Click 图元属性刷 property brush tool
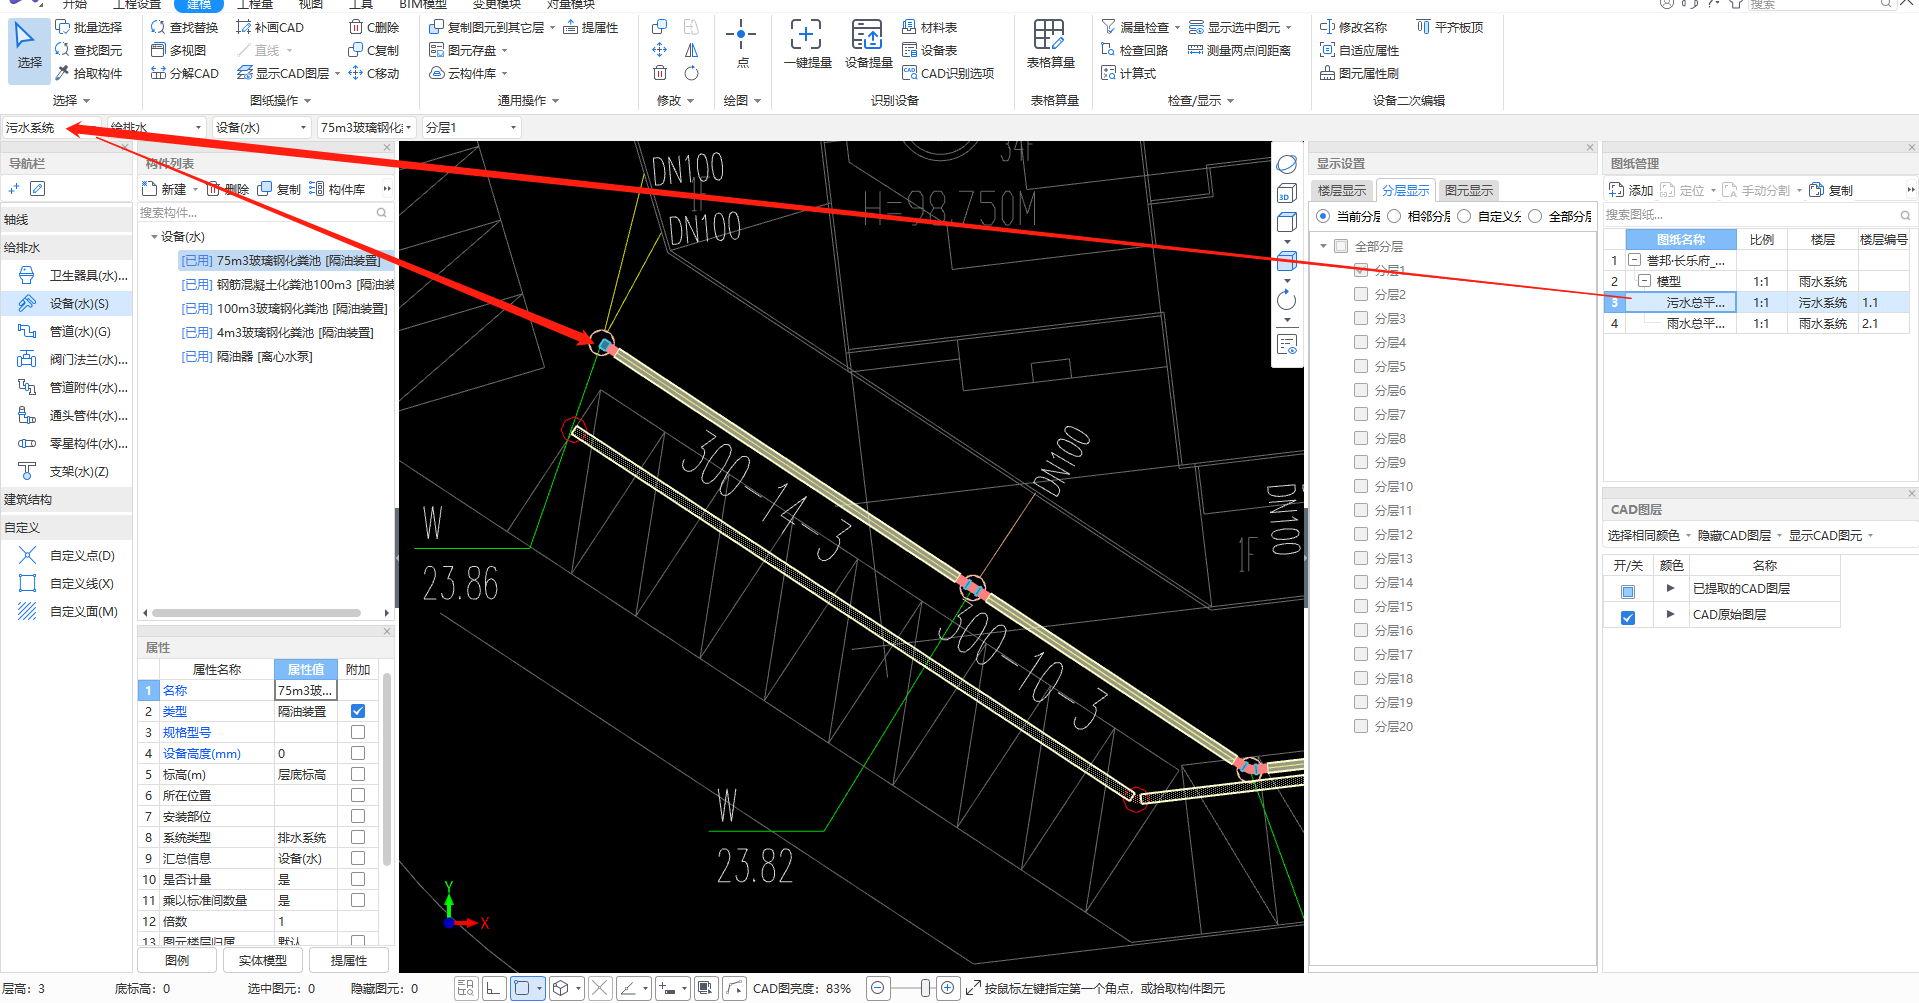The image size is (1919, 1003). 1359,73
